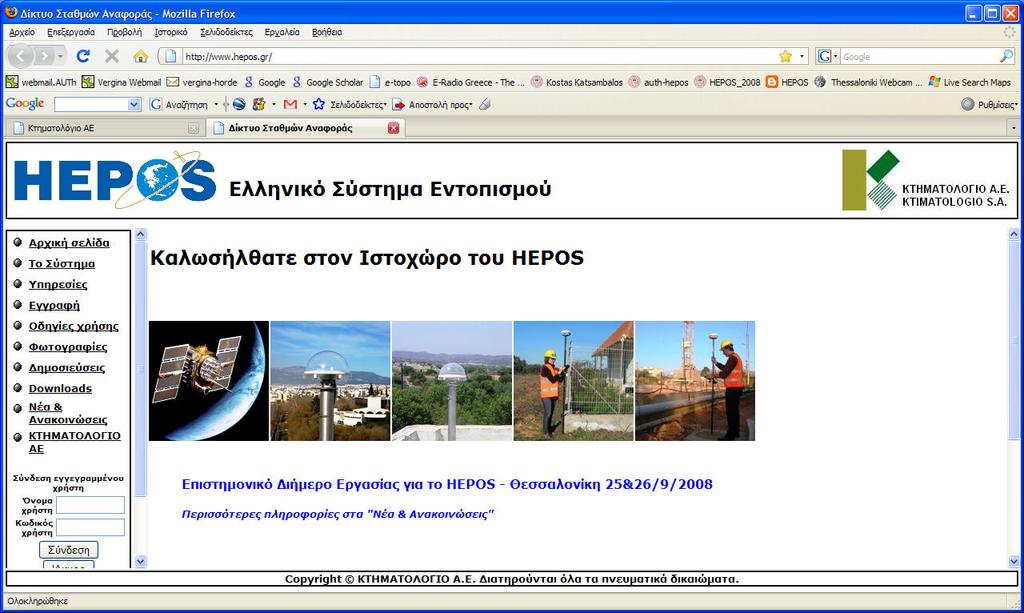Open the Βοήθεια menu
The height and width of the screenshot is (613, 1024).
(x=327, y=32)
